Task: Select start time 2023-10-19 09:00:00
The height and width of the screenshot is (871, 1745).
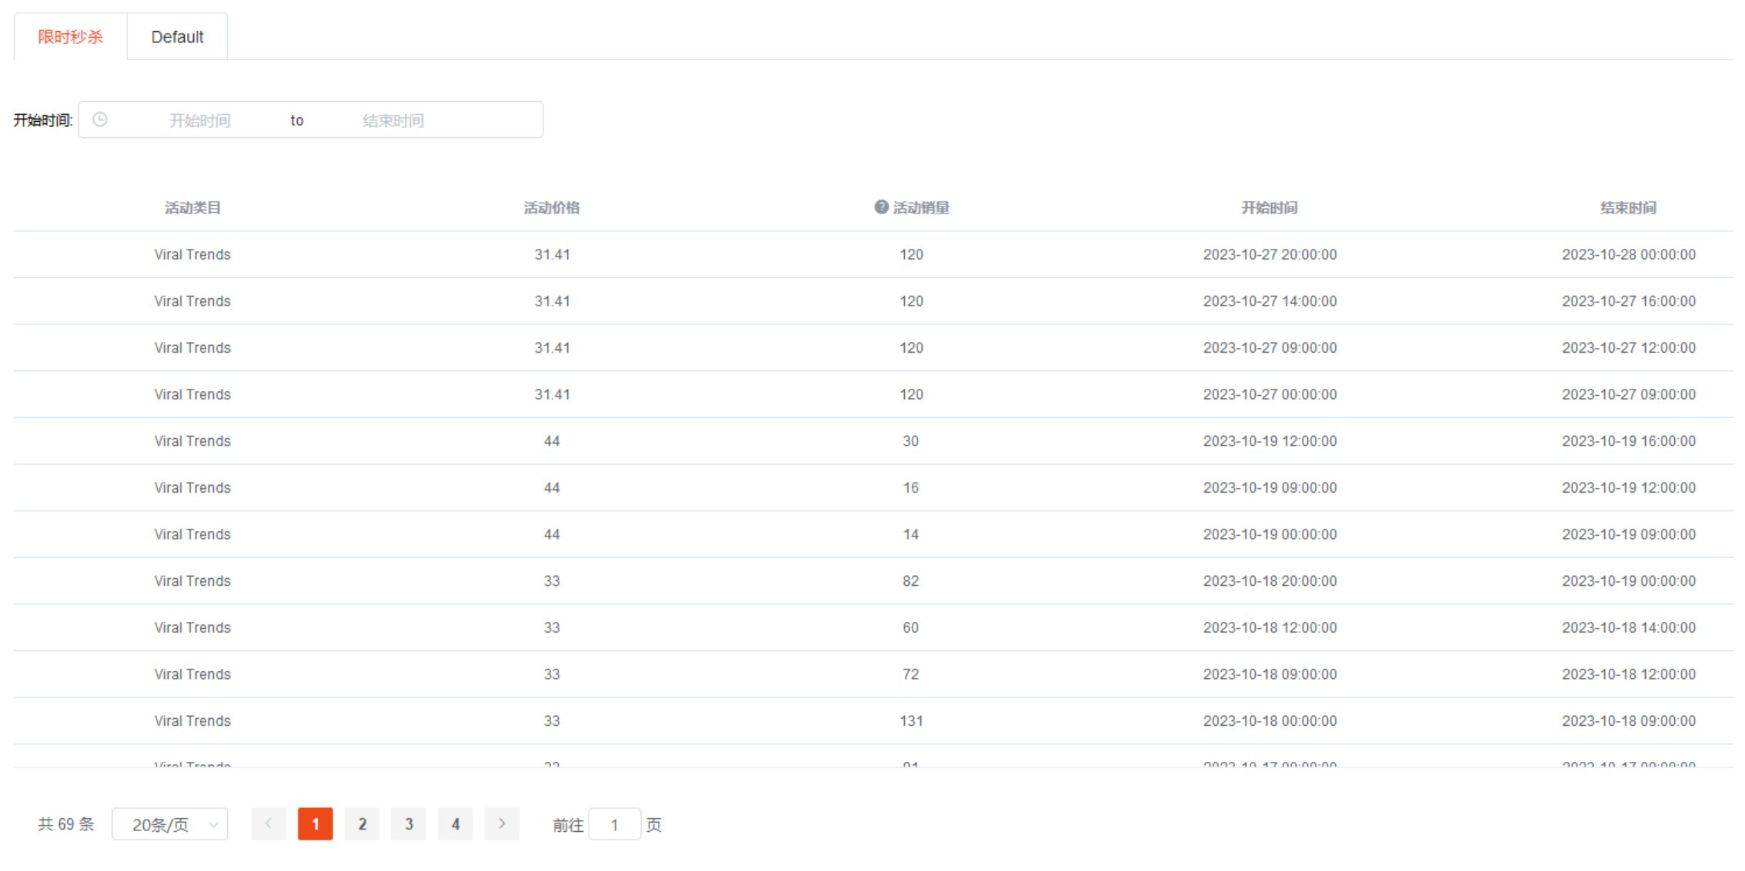Action: pyautogui.click(x=1270, y=488)
